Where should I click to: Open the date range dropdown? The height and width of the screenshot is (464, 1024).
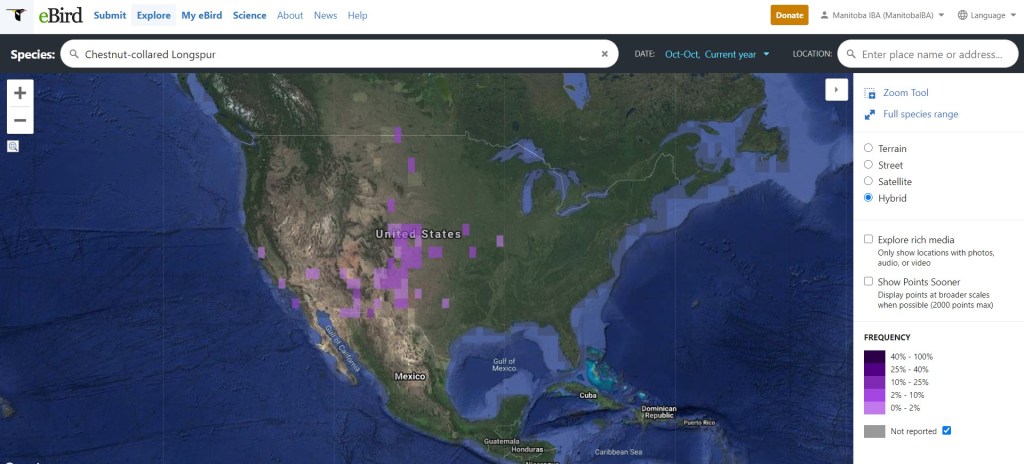[x=717, y=54]
